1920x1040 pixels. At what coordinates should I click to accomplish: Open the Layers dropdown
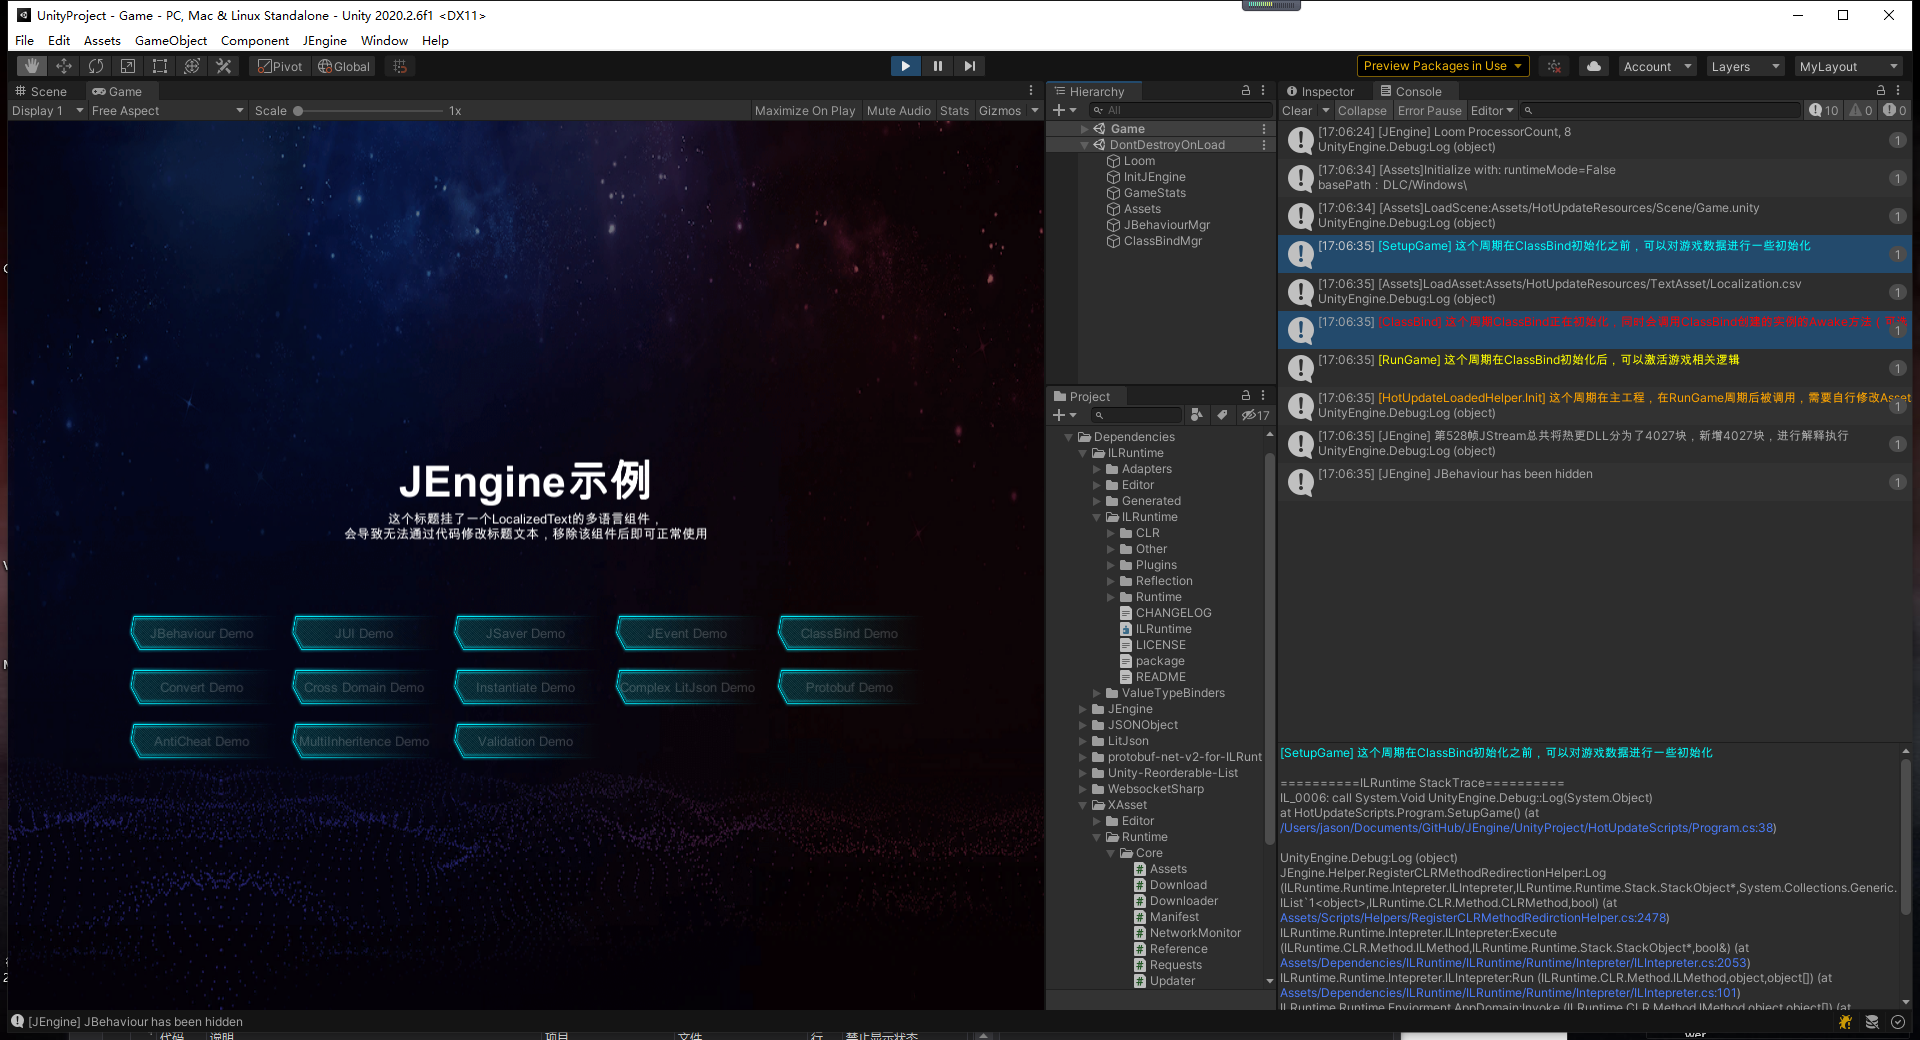tap(1744, 66)
